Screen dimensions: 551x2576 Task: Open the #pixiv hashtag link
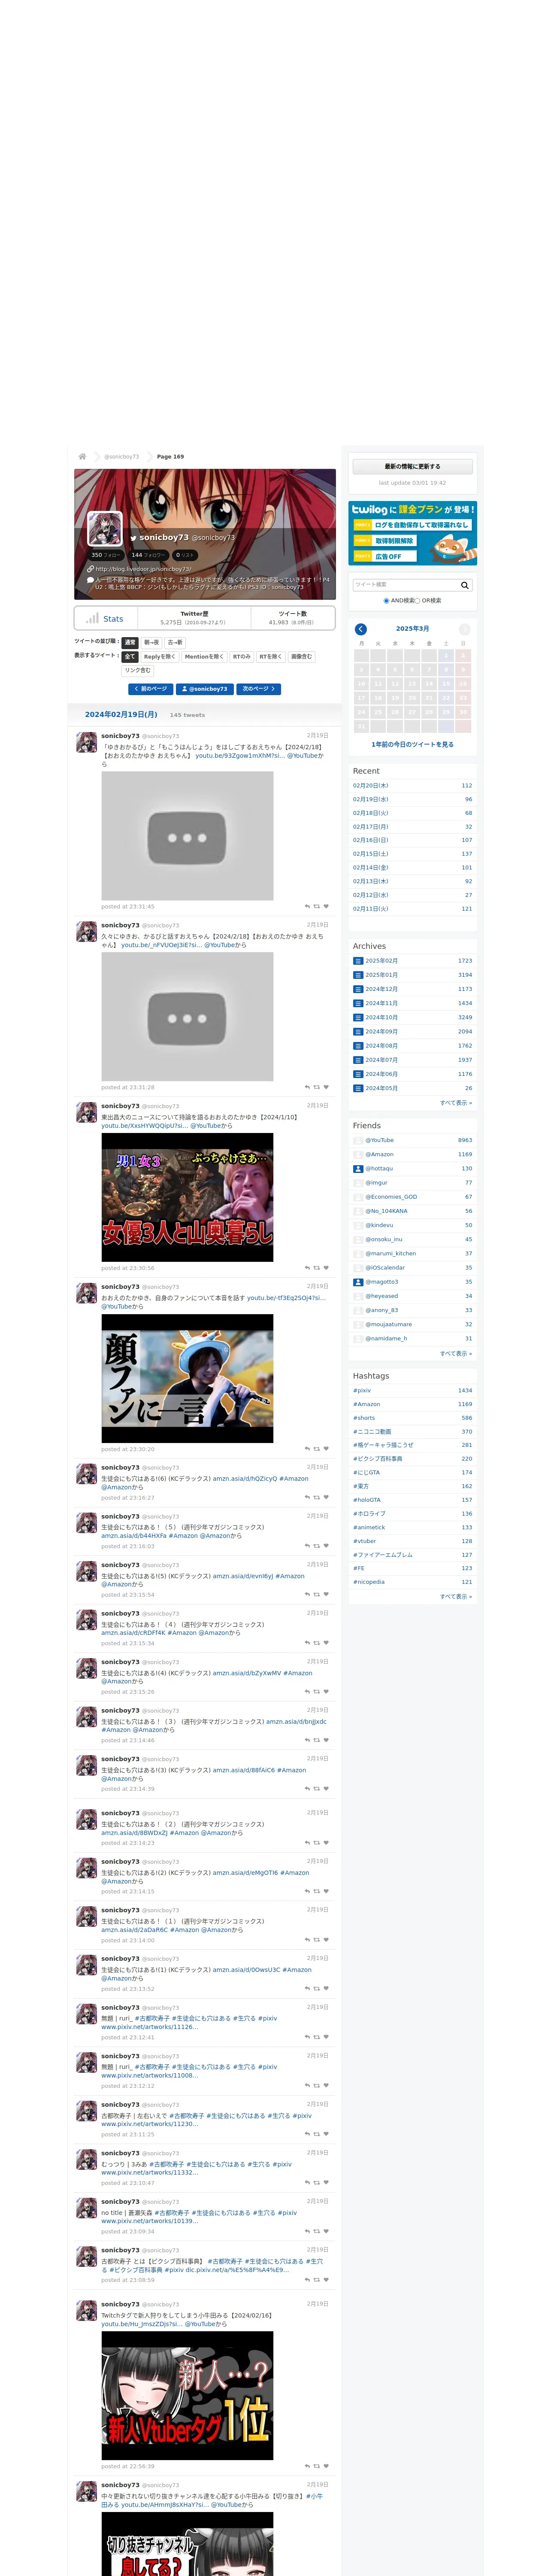pyautogui.click(x=362, y=1390)
